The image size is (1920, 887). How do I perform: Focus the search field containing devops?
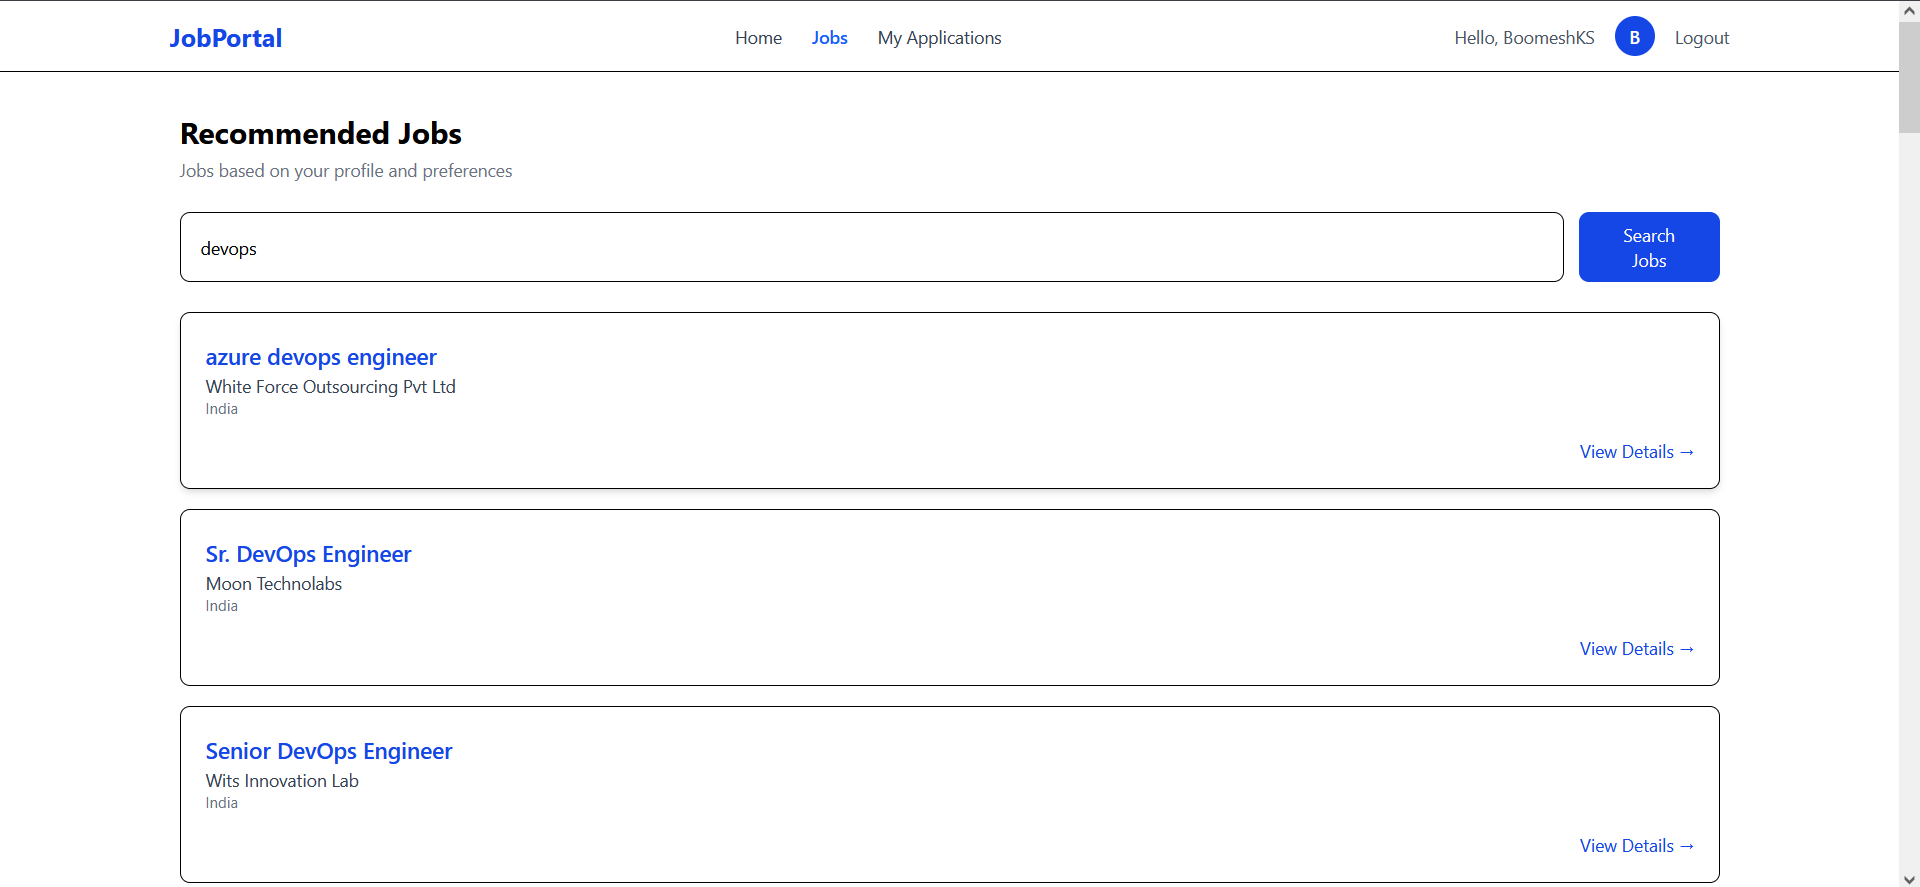[871, 247]
